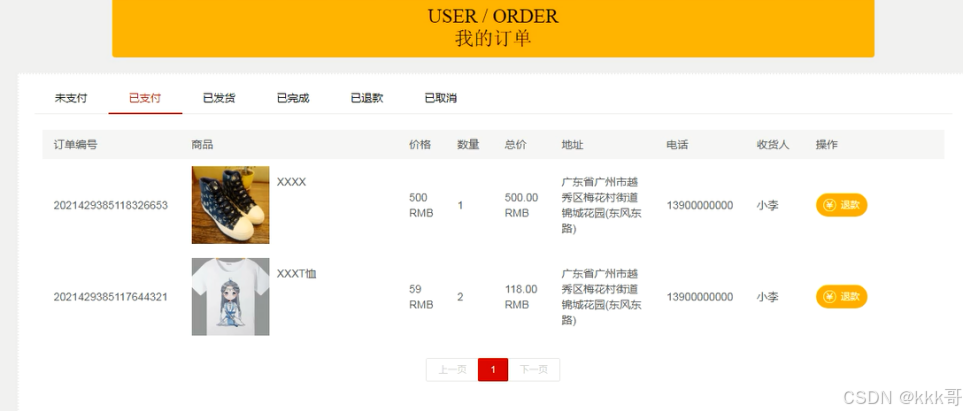This screenshot has height=415, width=966.
Task: Select order number 2021429385117644321
Action: click(x=110, y=297)
